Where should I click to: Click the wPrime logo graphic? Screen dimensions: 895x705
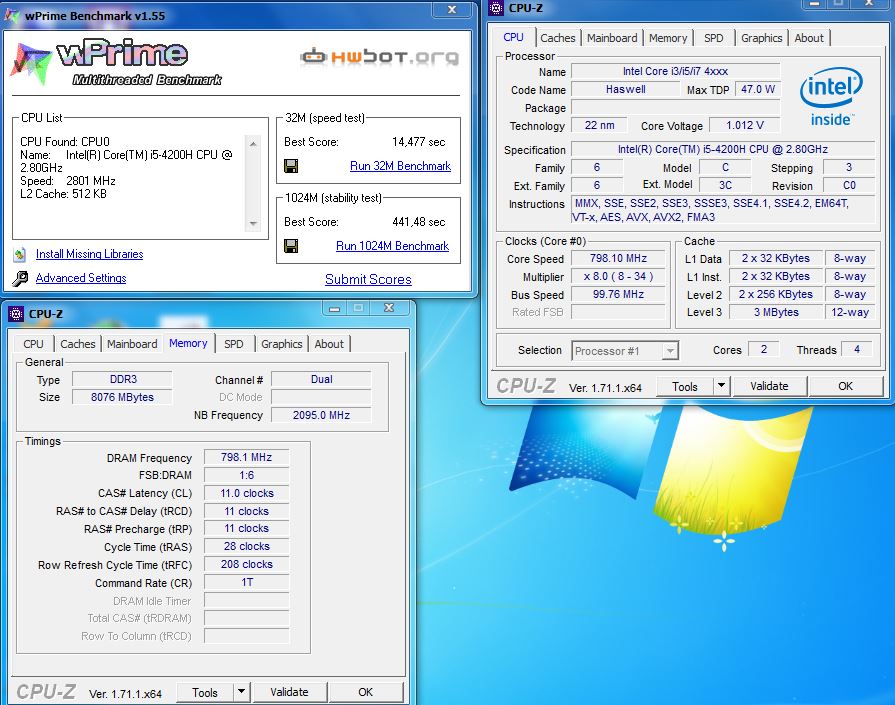click(116, 62)
